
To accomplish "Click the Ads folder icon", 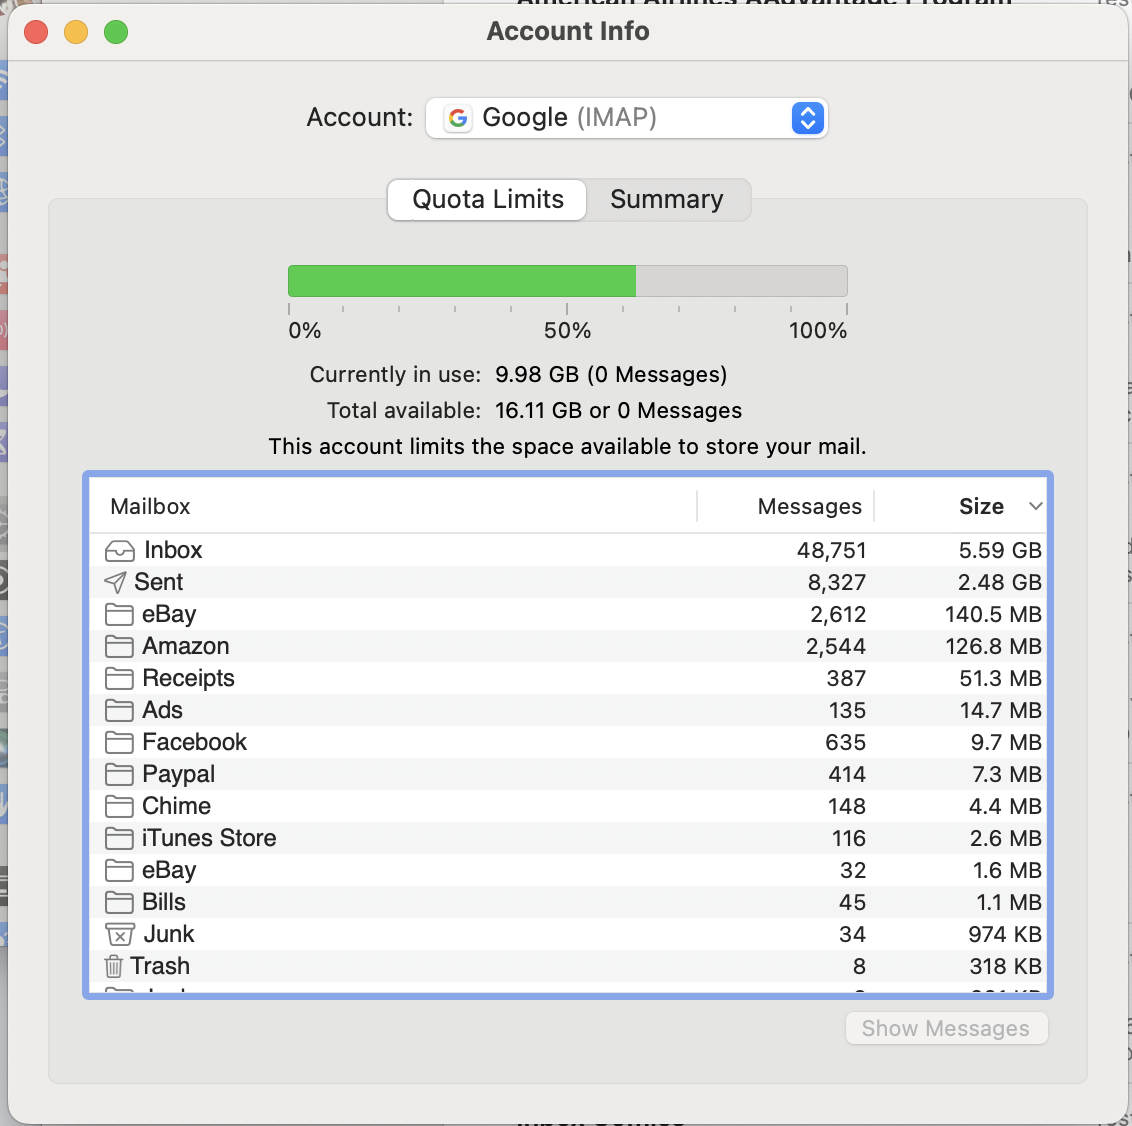I will click(x=119, y=710).
